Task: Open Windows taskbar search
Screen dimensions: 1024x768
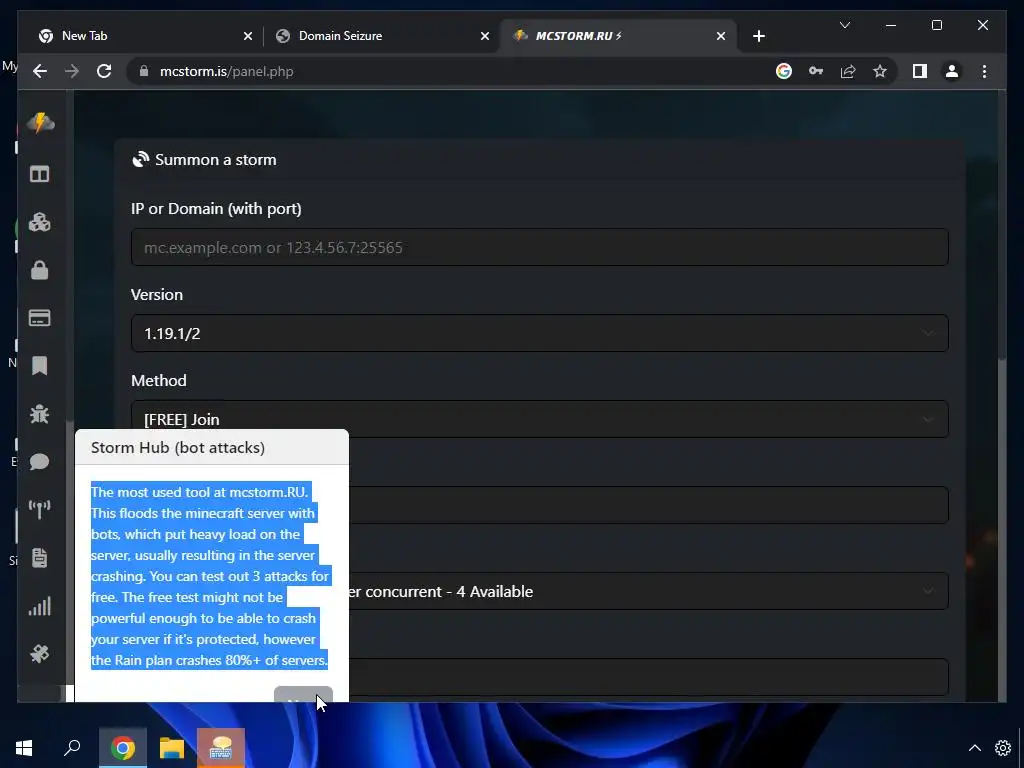Action: tap(72, 748)
